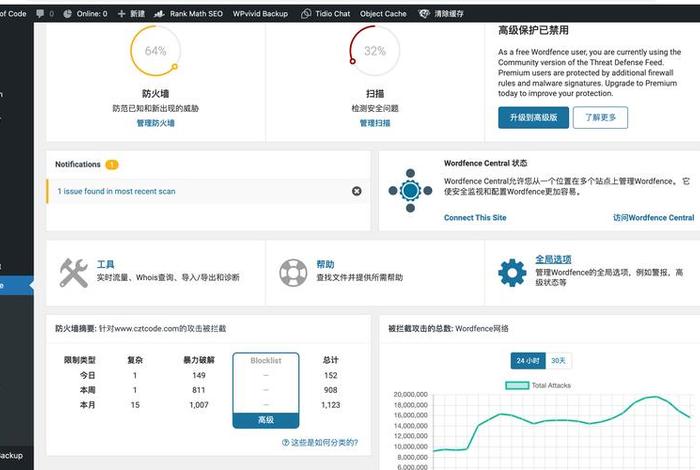The width and height of the screenshot is (700, 470).
Task: Click the help lifebuoy icon
Action: point(293,273)
